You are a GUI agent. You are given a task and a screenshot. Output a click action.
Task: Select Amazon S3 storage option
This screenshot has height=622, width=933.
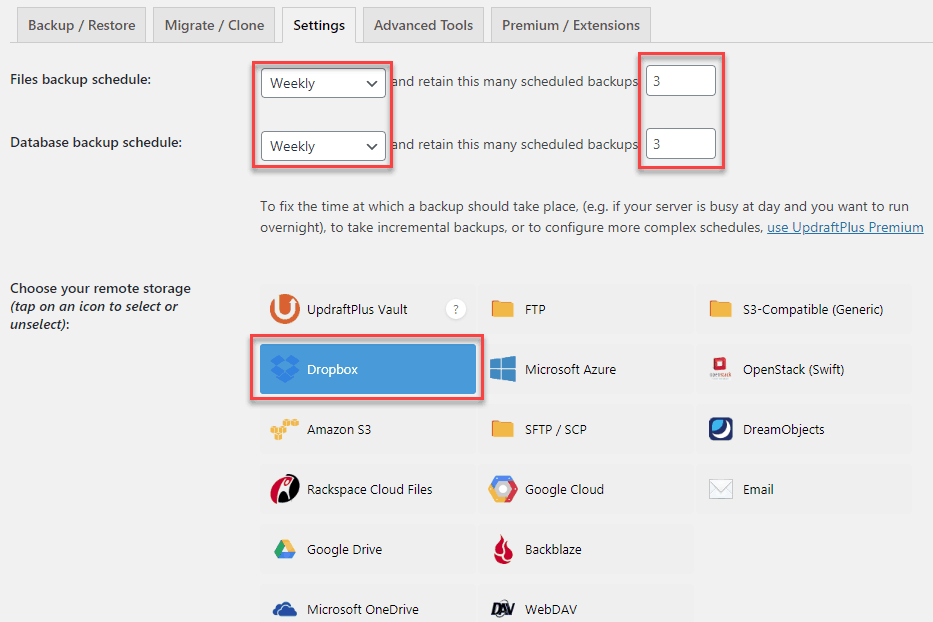click(368, 429)
